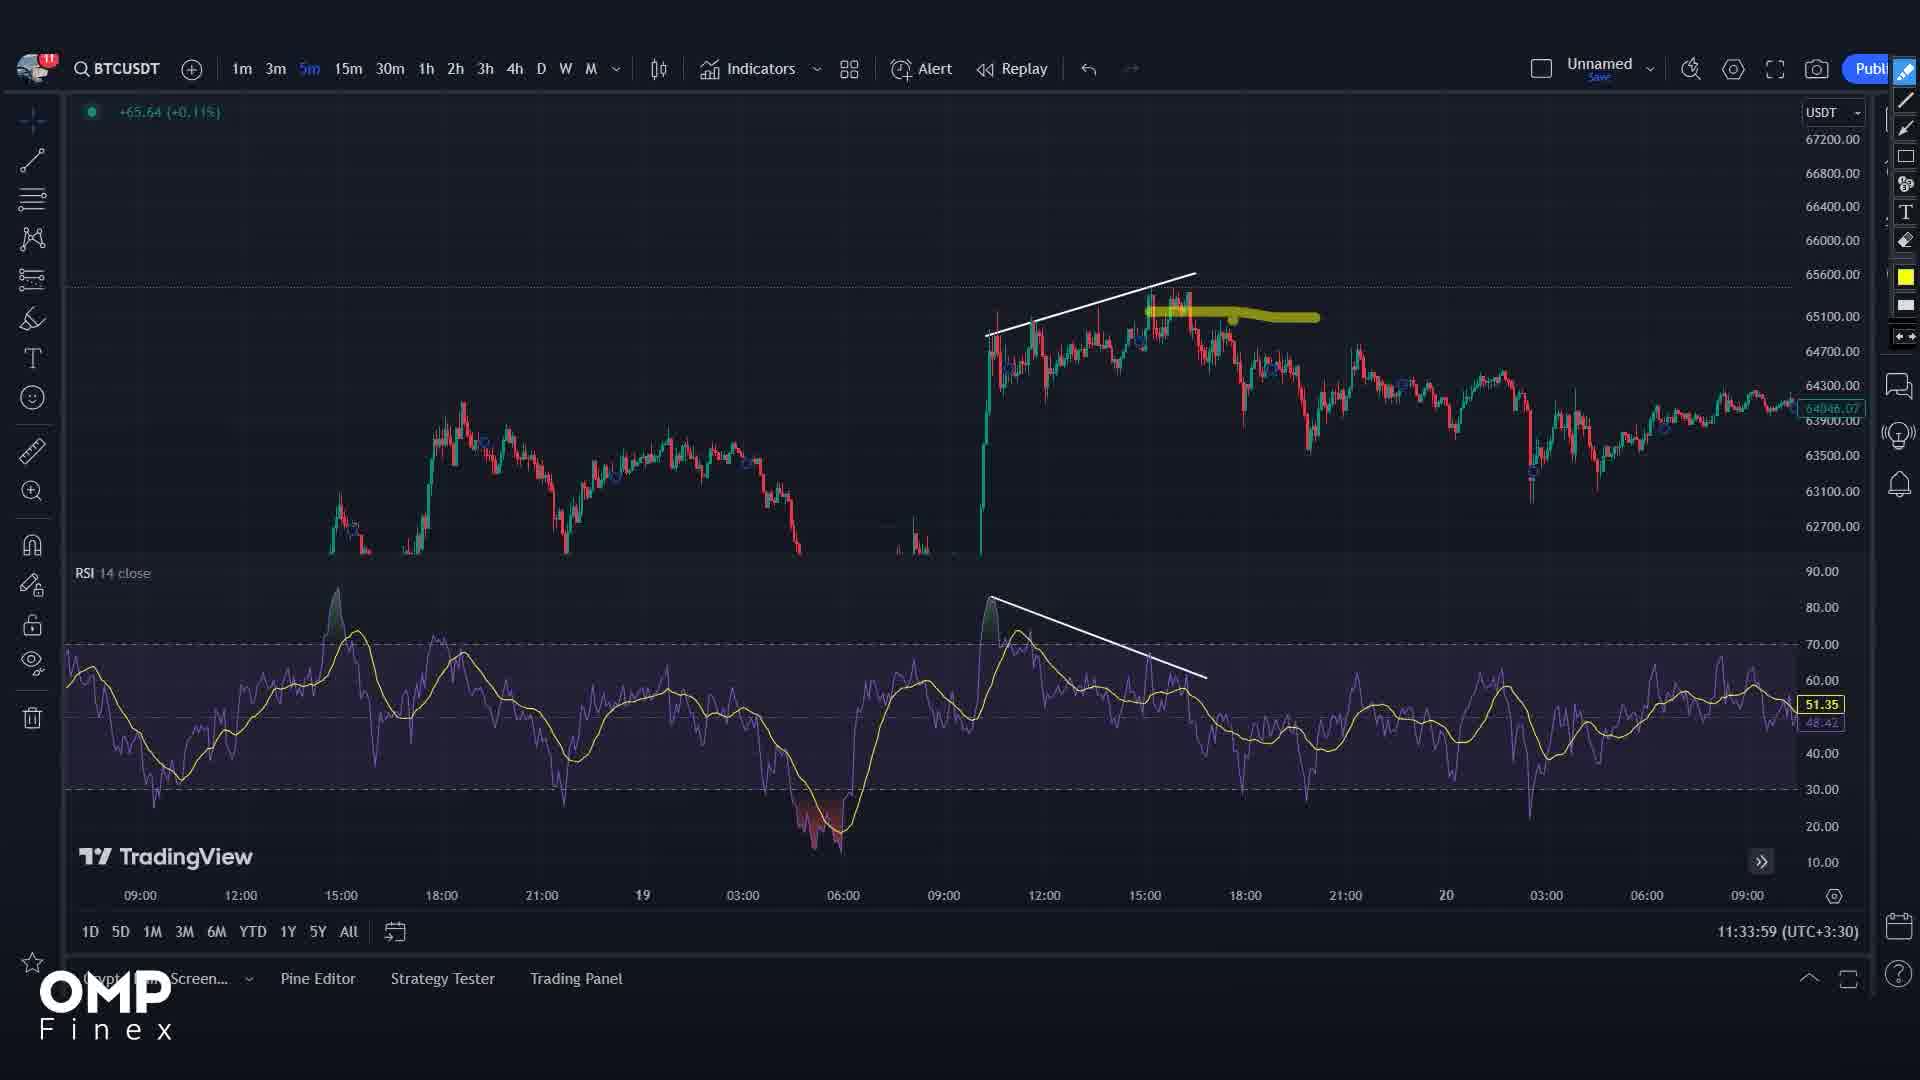Toggle the Lock all drawings icon

pyautogui.click(x=32, y=625)
